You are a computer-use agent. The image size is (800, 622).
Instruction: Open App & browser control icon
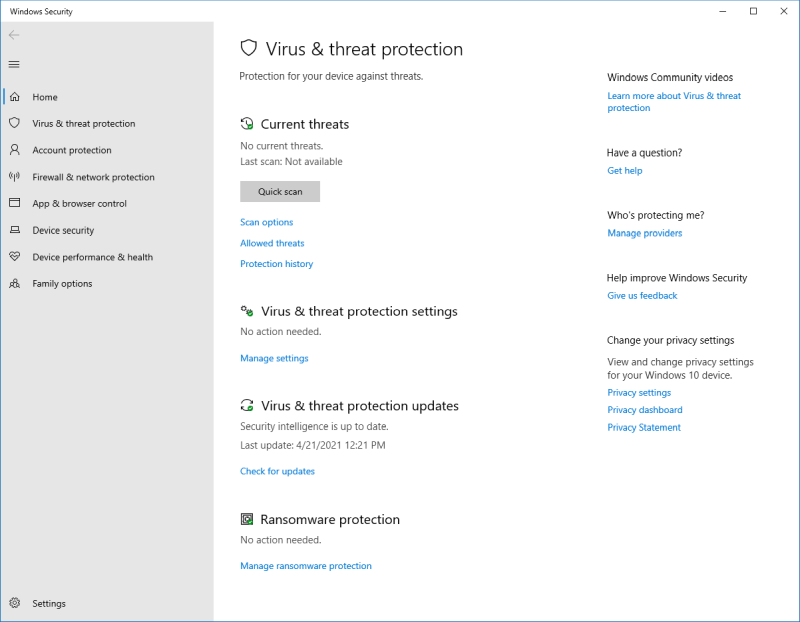14,203
